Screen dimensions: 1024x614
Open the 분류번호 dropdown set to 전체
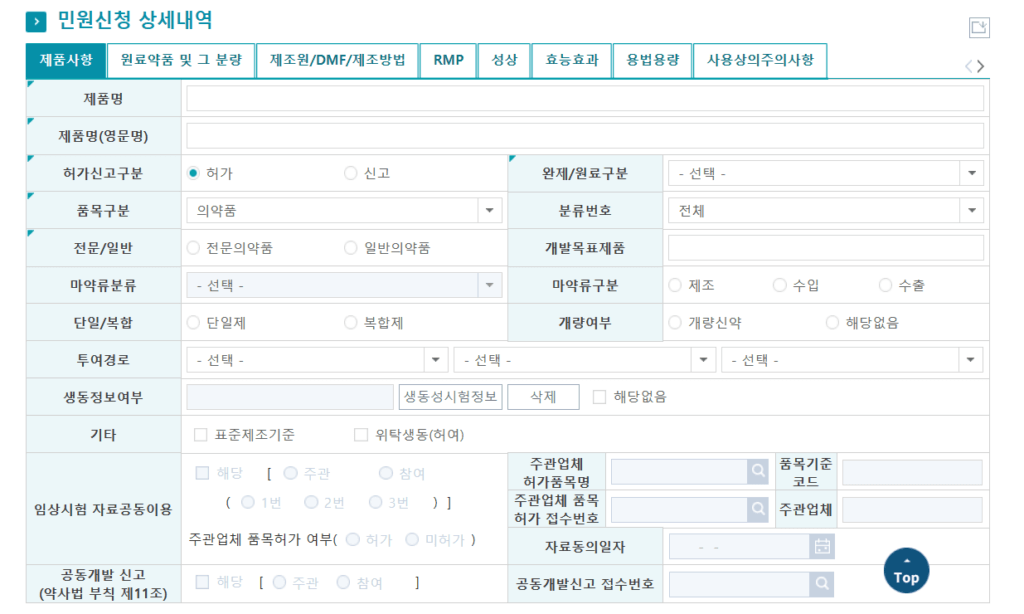(825, 211)
